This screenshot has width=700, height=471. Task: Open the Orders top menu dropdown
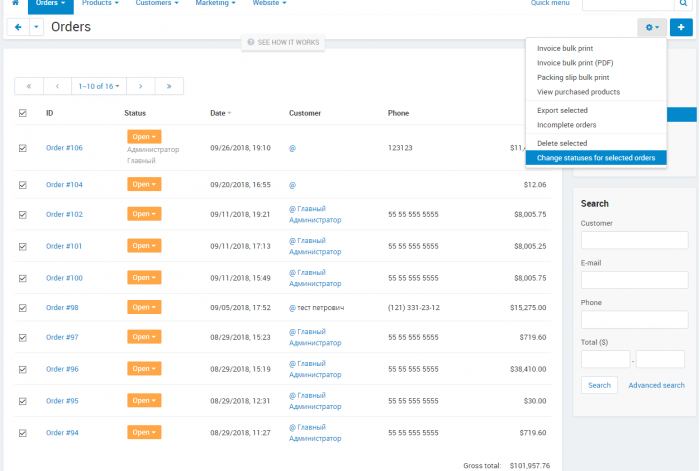50,4
